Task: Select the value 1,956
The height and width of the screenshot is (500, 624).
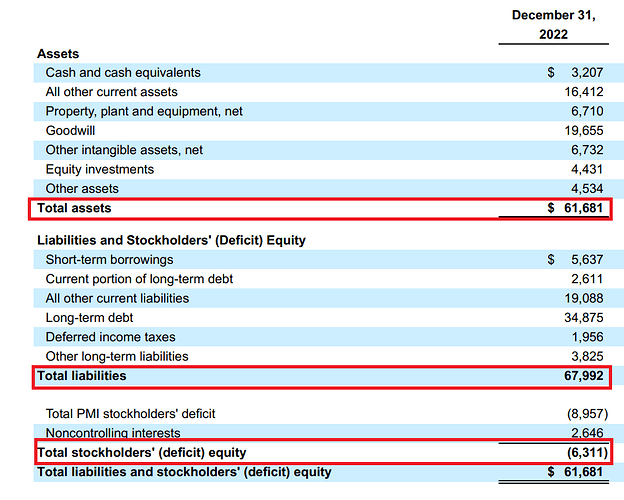Action: 587,337
